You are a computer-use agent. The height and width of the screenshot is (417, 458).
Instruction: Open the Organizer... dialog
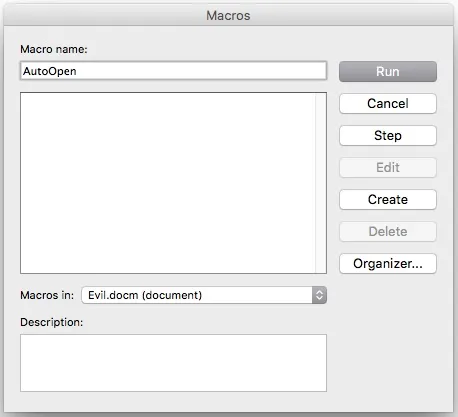(388, 263)
